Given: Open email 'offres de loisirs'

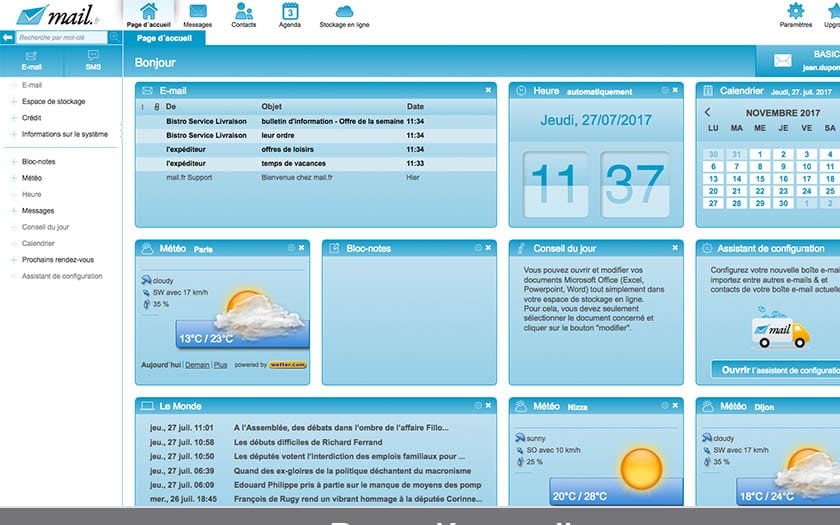Looking at the screenshot, I should [316, 149].
